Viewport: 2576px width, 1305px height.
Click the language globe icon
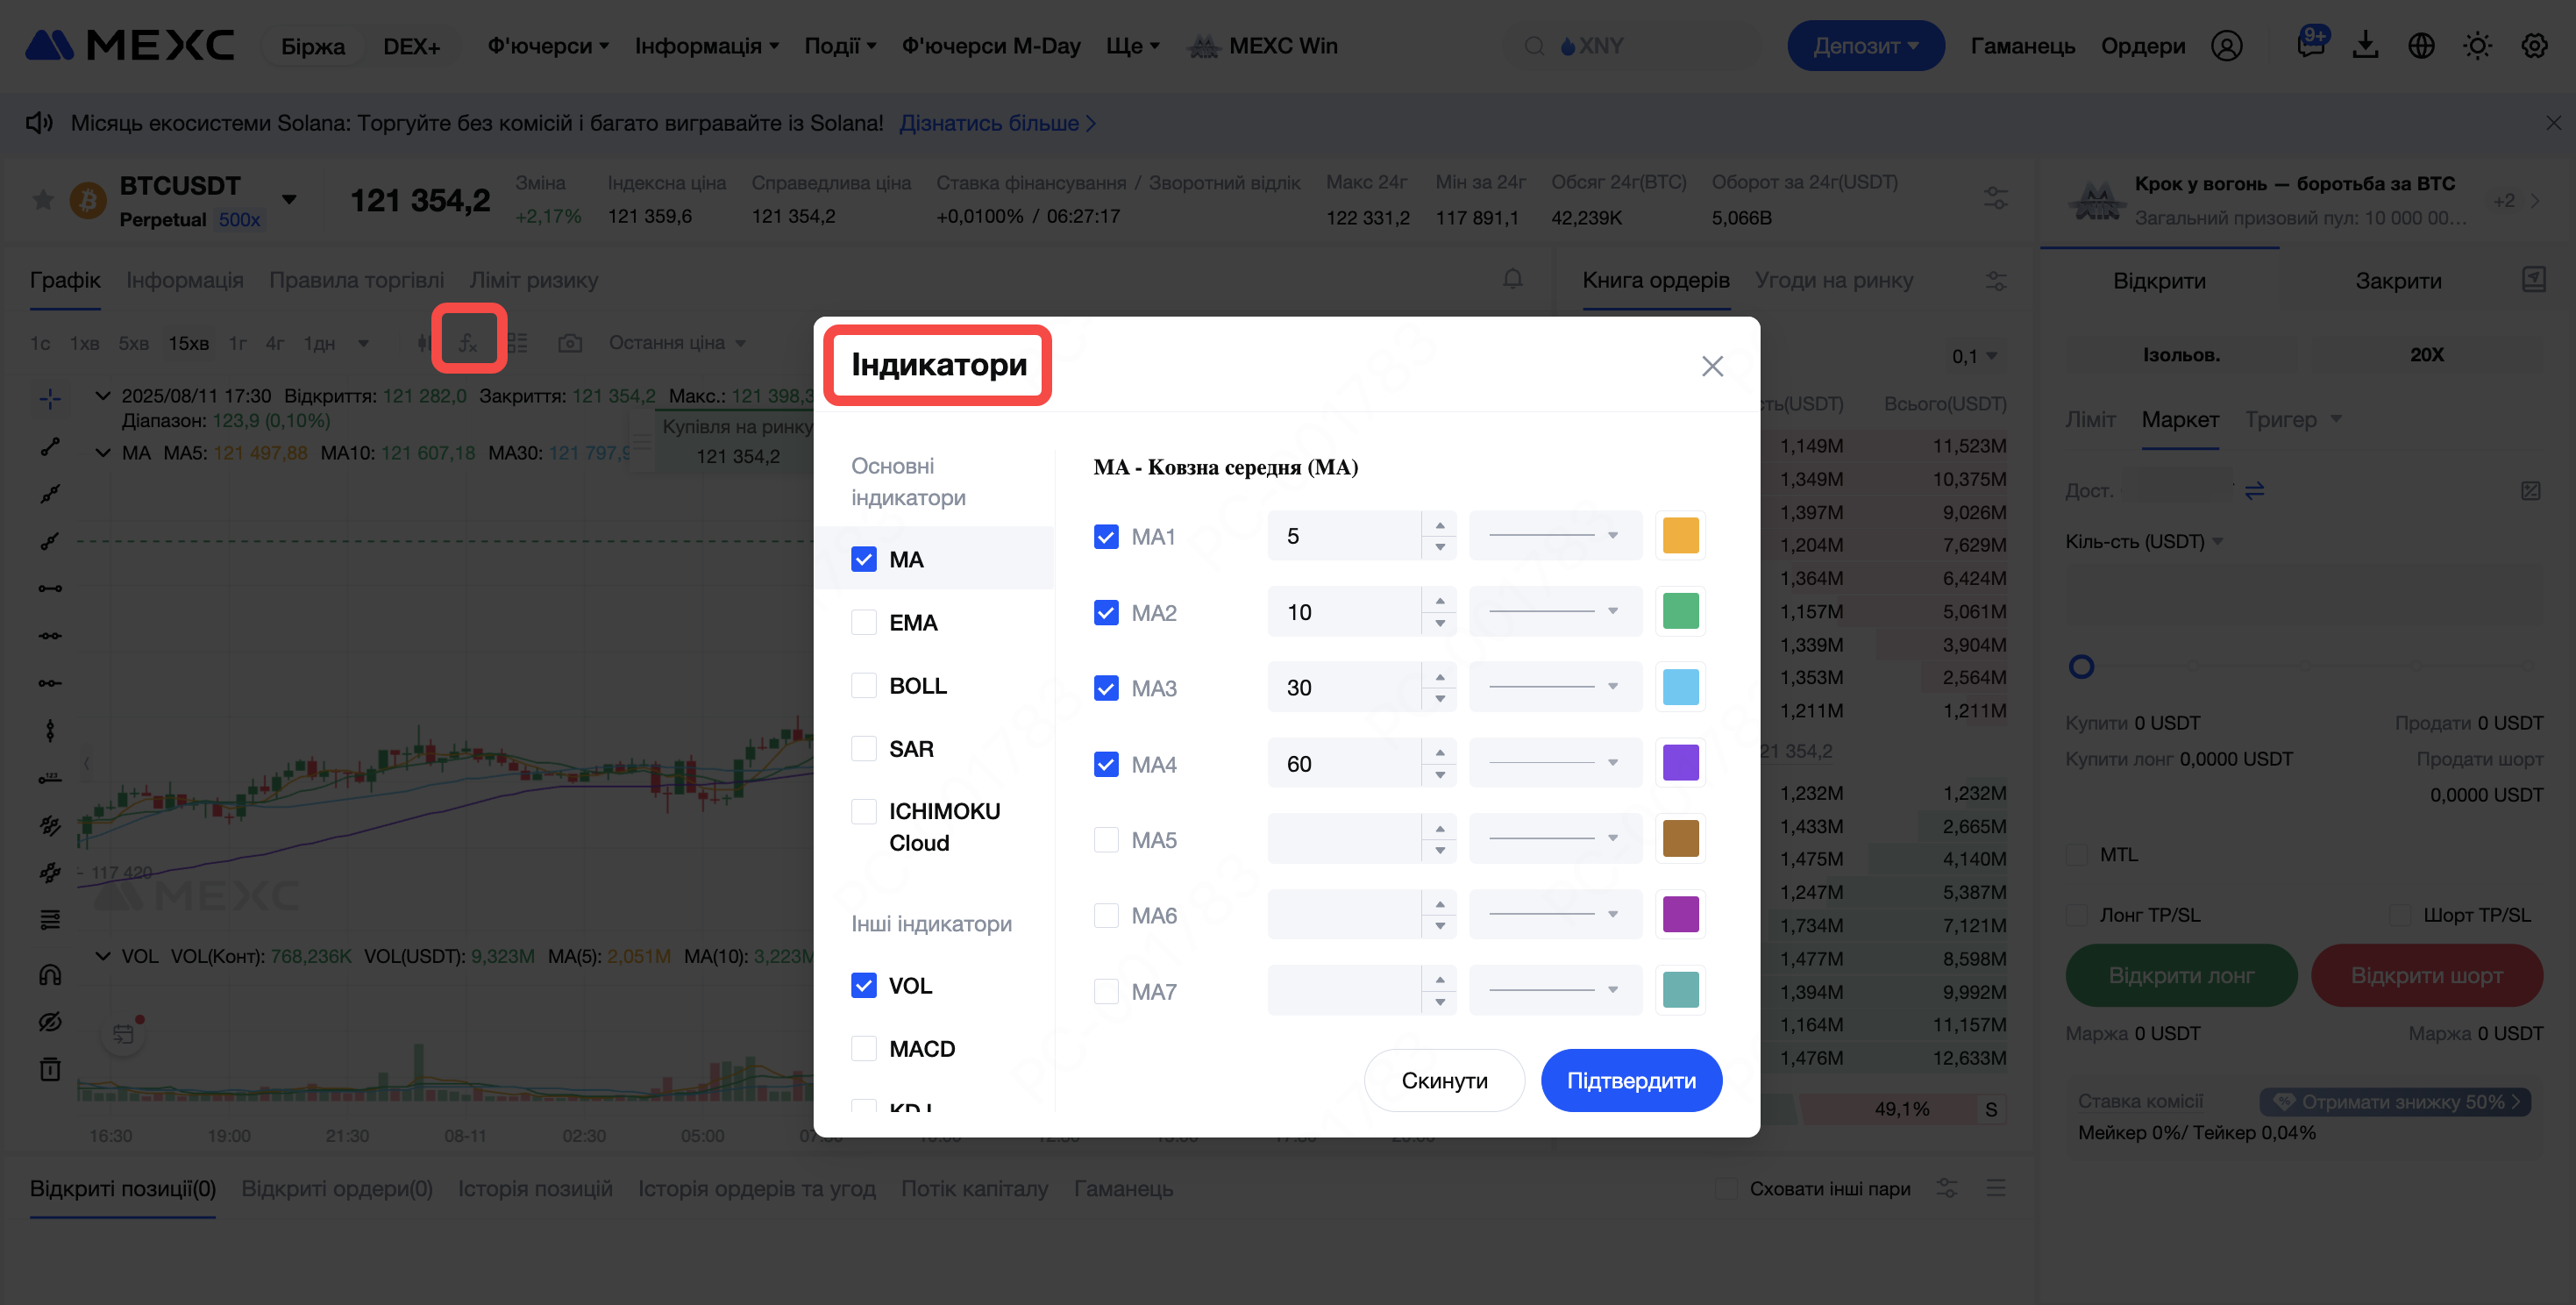(x=2421, y=46)
